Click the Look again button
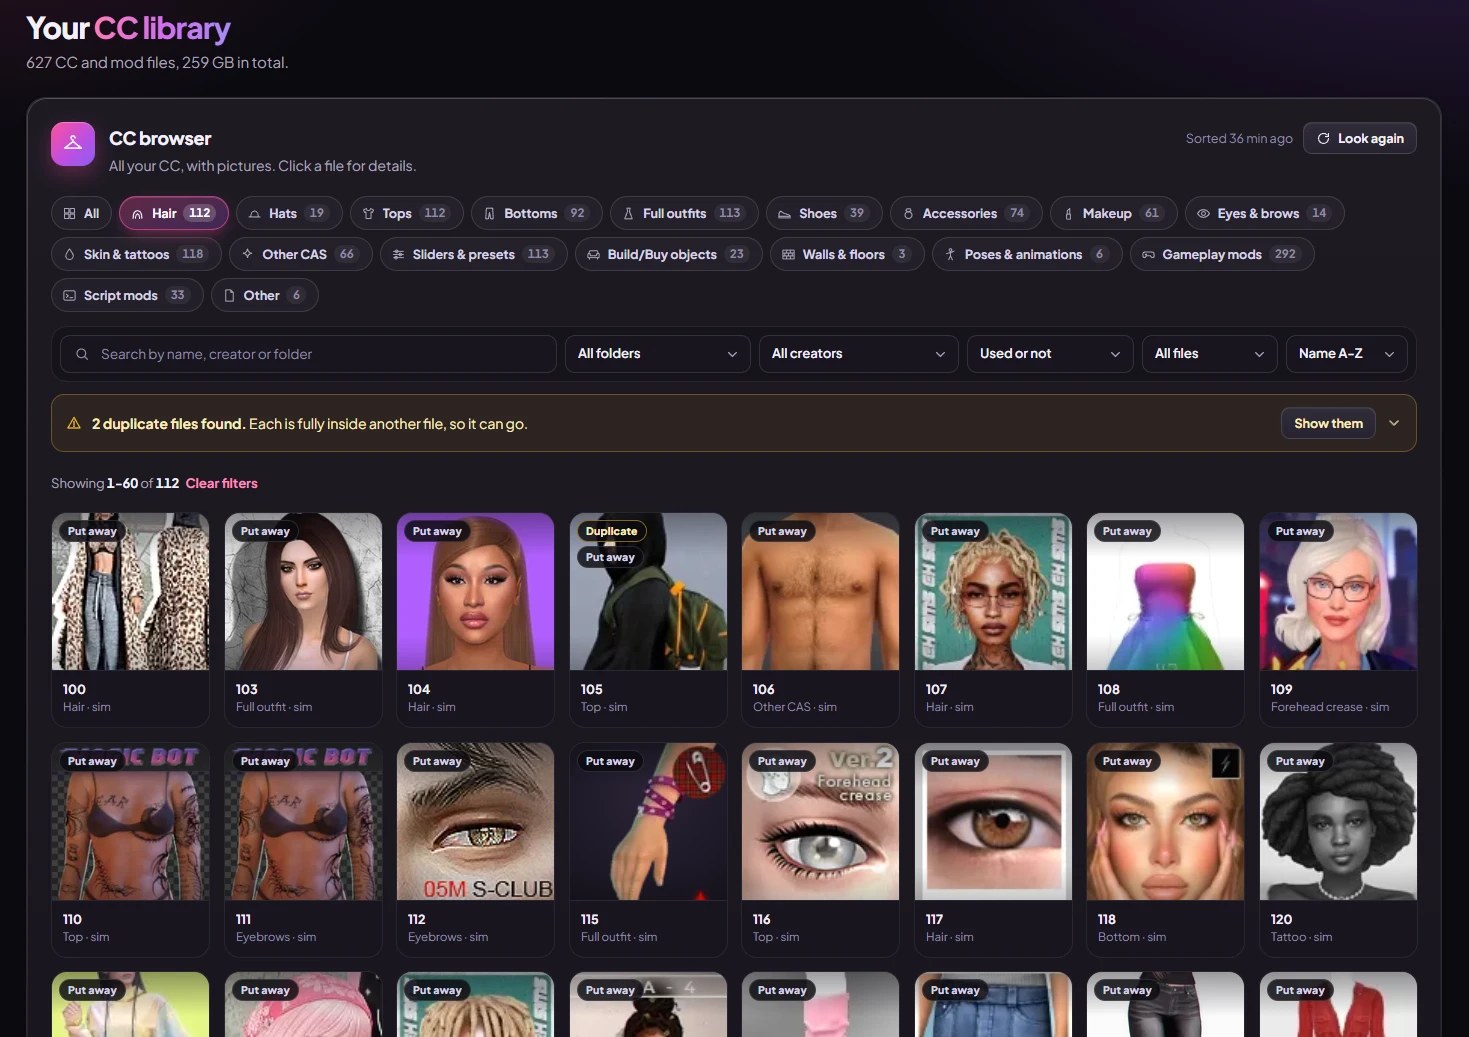 (1359, 139)
